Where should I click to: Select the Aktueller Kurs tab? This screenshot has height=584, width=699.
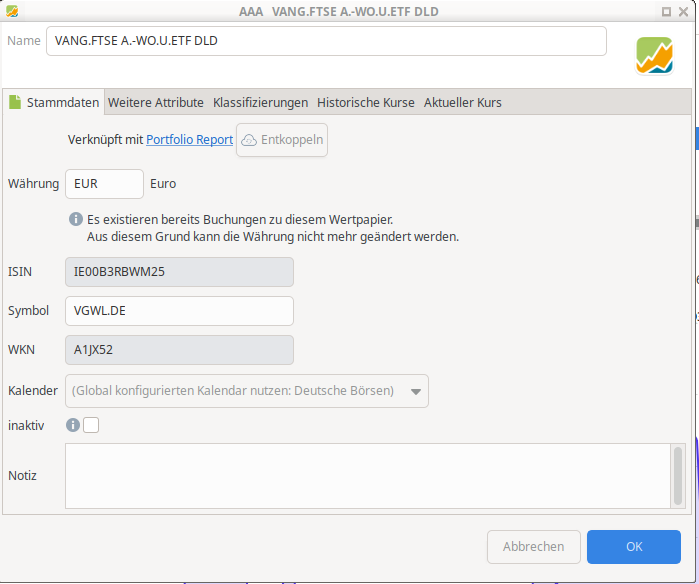pos(462,103)
